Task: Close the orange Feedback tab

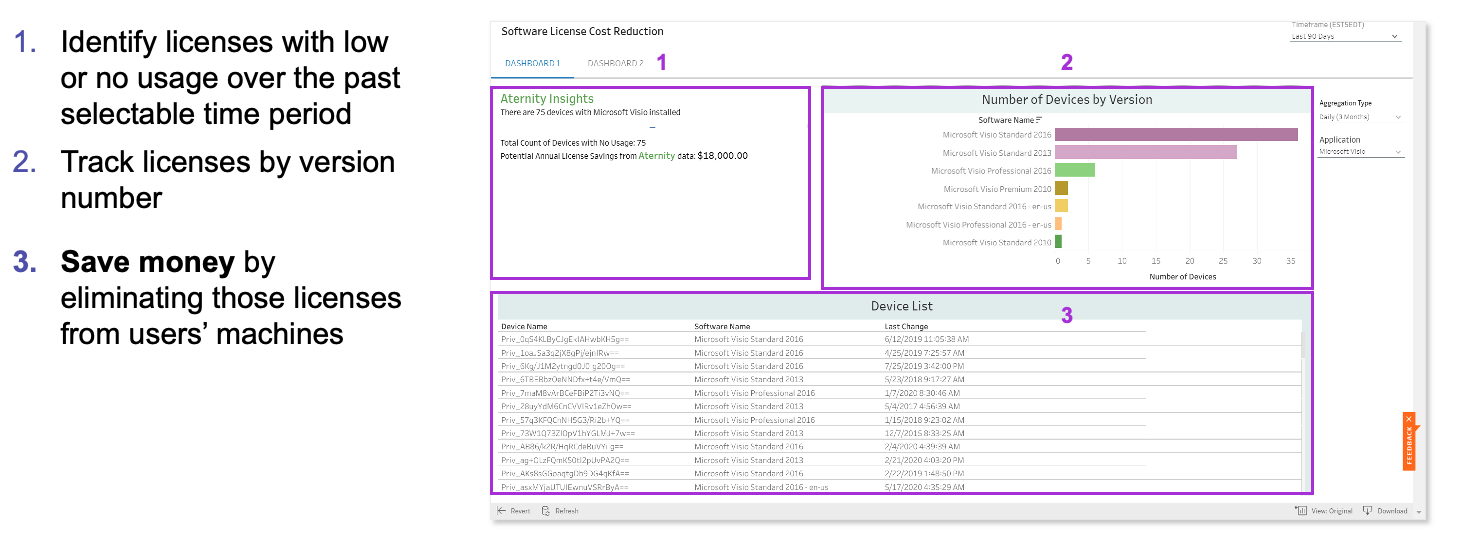Action: point(1408,418)
